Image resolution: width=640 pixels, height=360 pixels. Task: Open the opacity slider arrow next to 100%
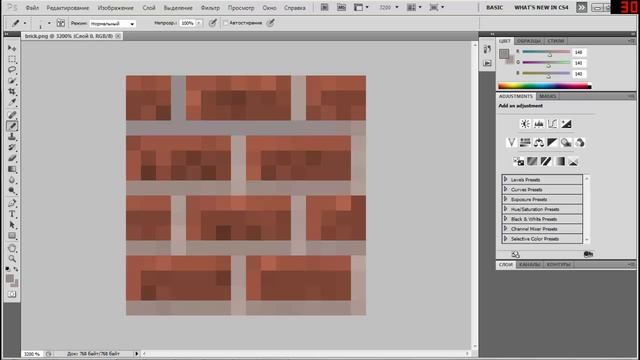tap(199, 23)
